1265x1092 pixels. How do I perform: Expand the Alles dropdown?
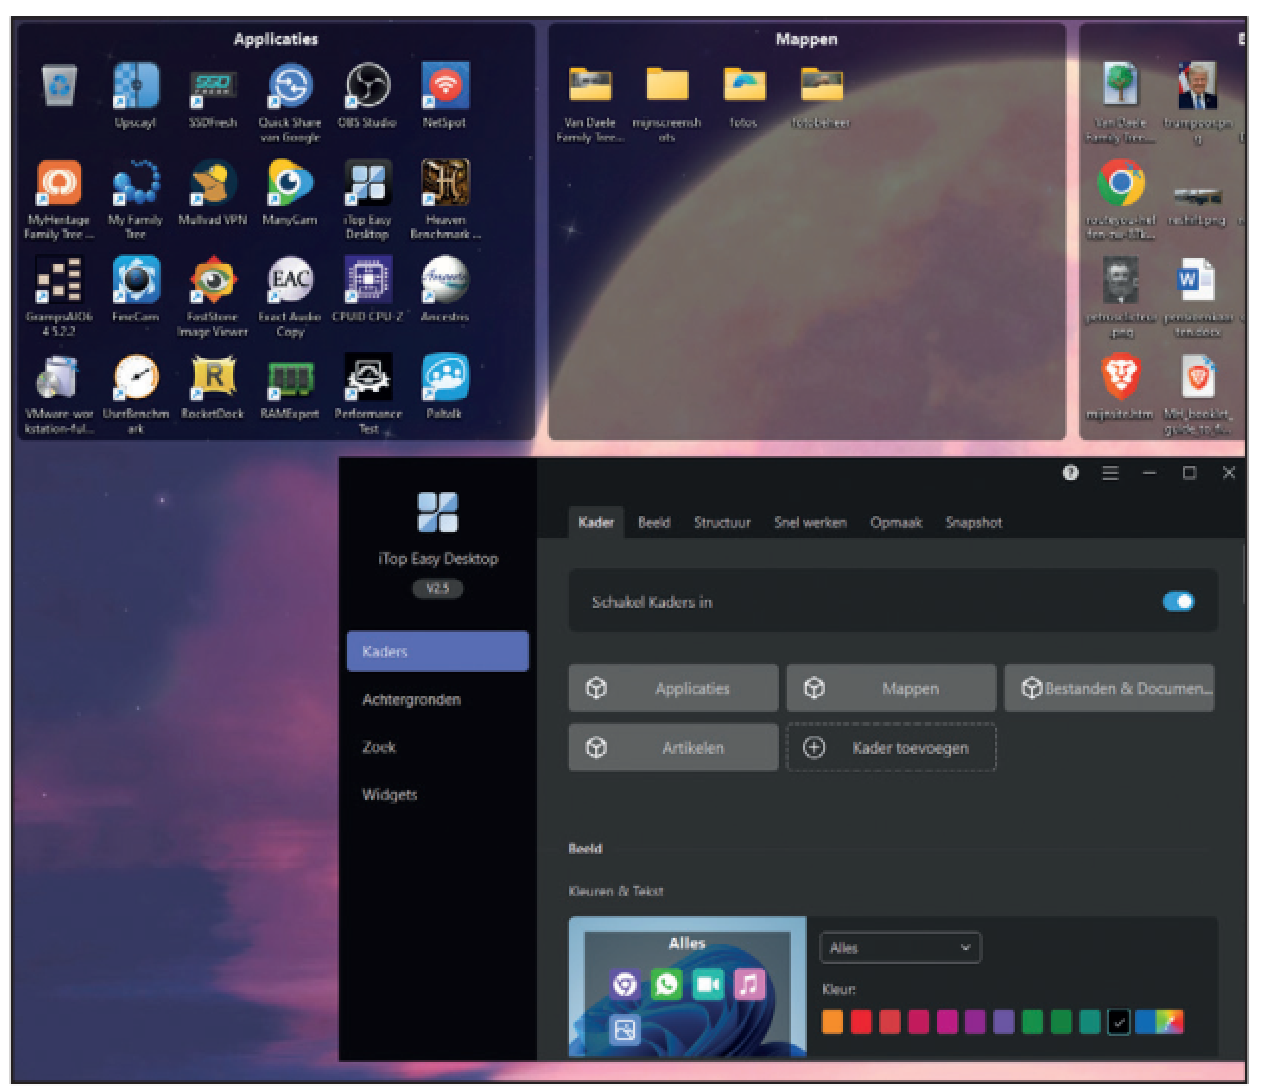click(900, 947)
